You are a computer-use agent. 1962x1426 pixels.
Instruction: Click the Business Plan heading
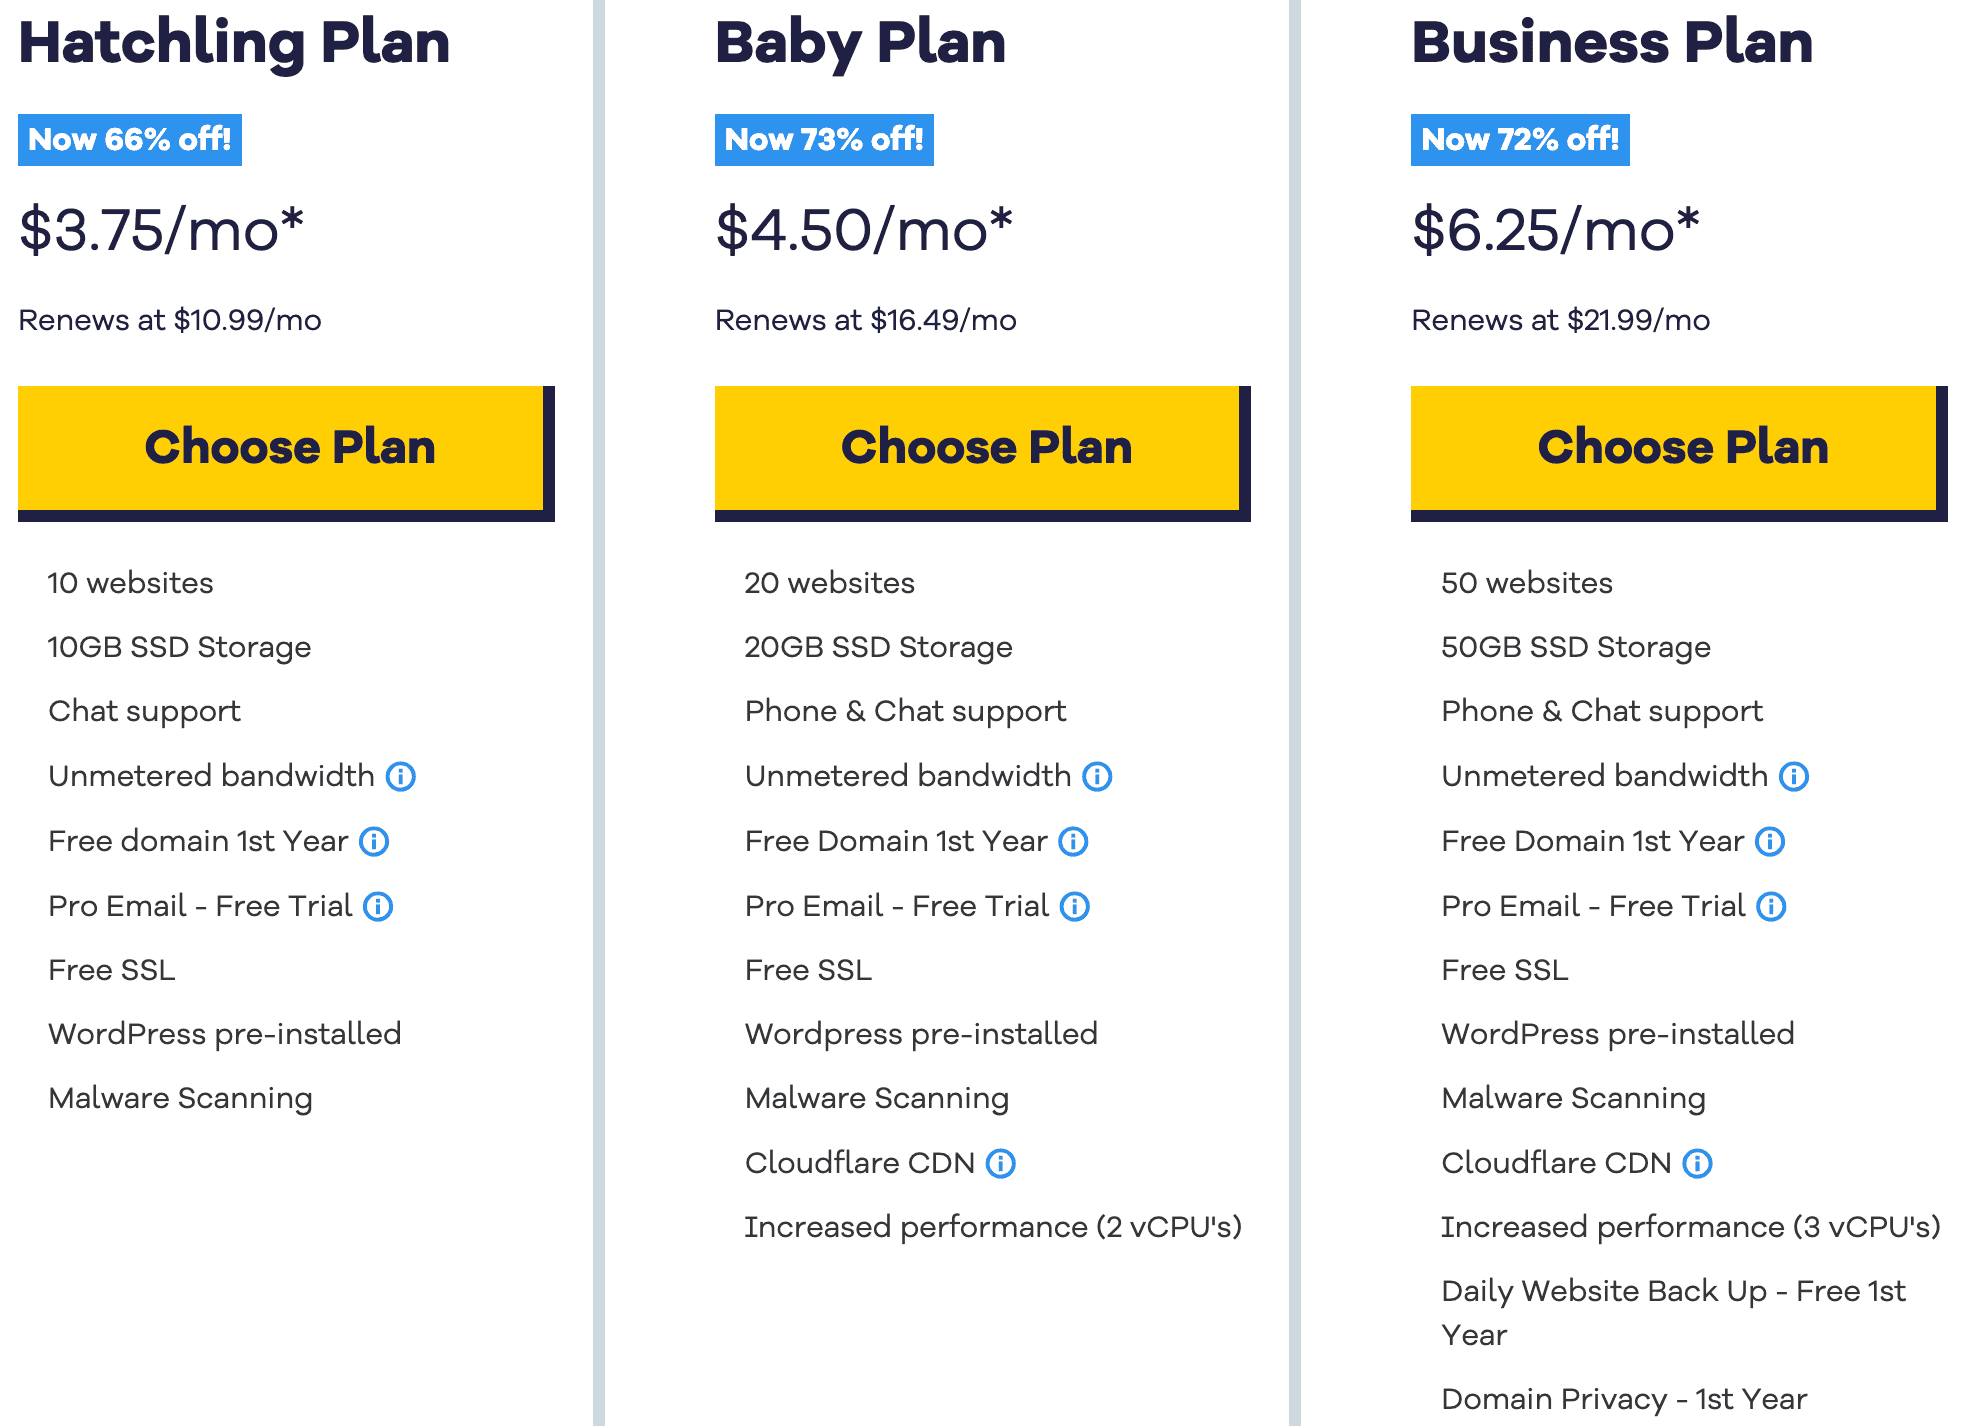point(1611,42)
